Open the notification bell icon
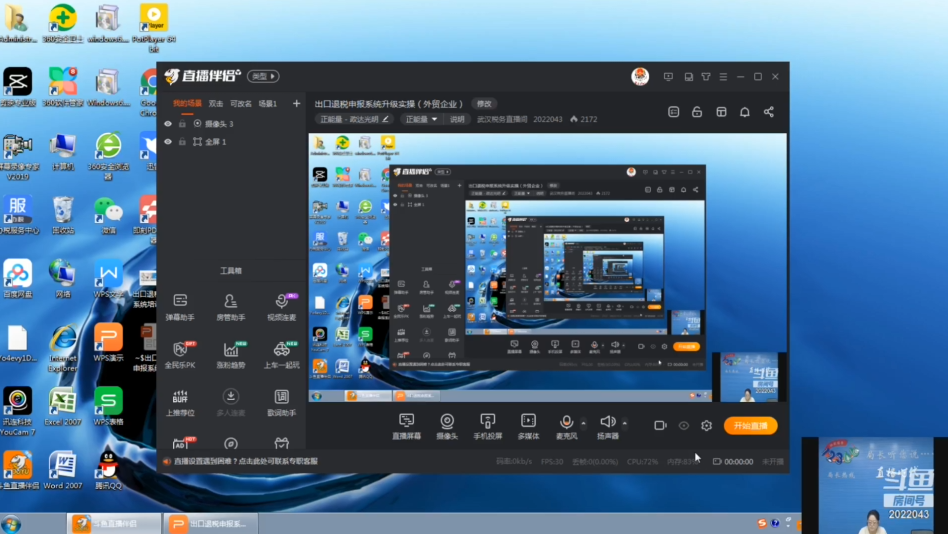This screenshot has height=534, width=948. coord(744,112)
